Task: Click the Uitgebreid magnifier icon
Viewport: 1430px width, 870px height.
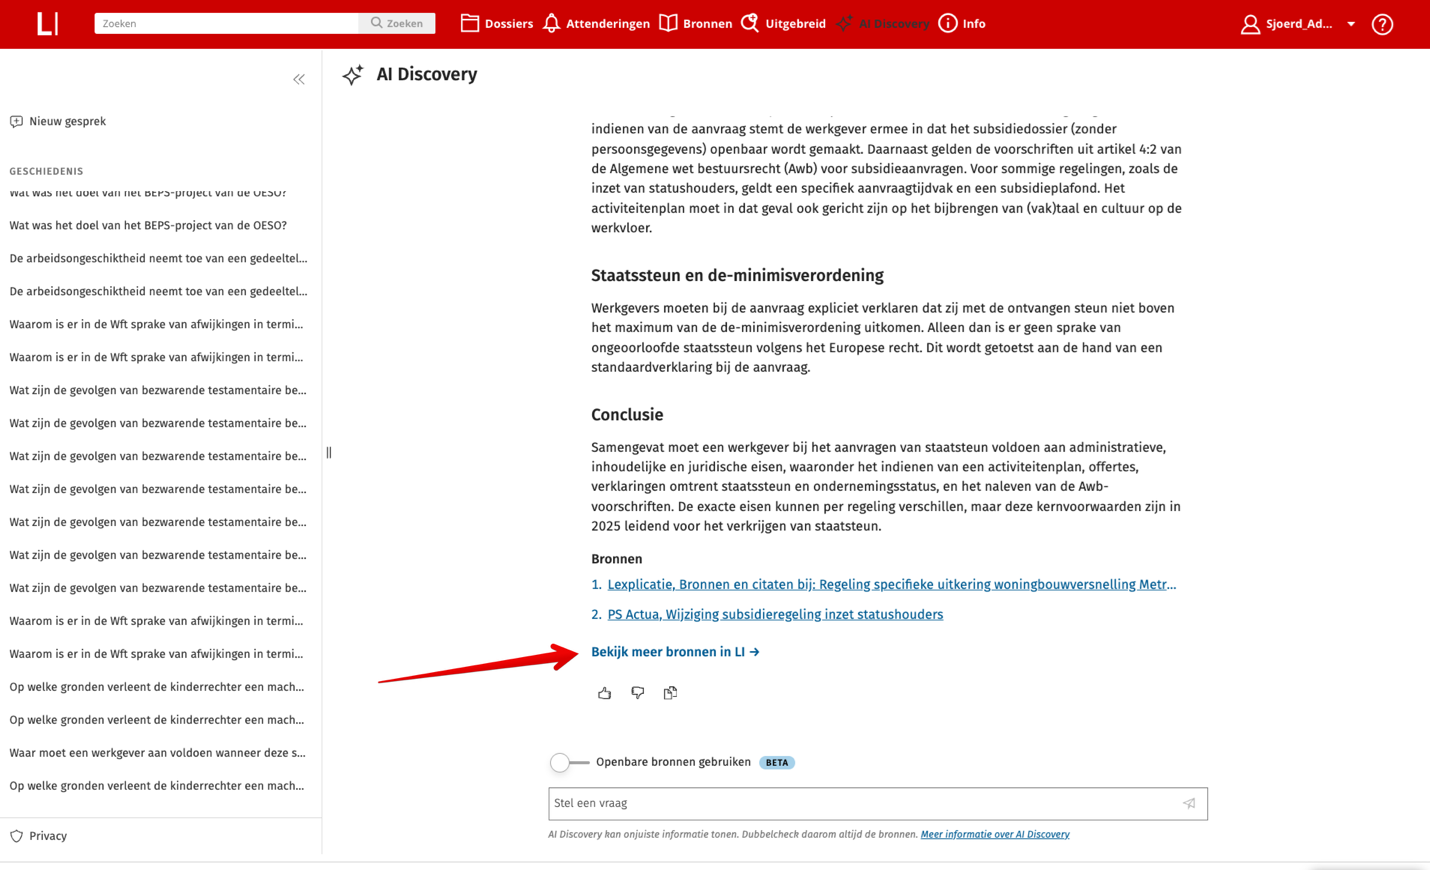Action: [749, 22]
